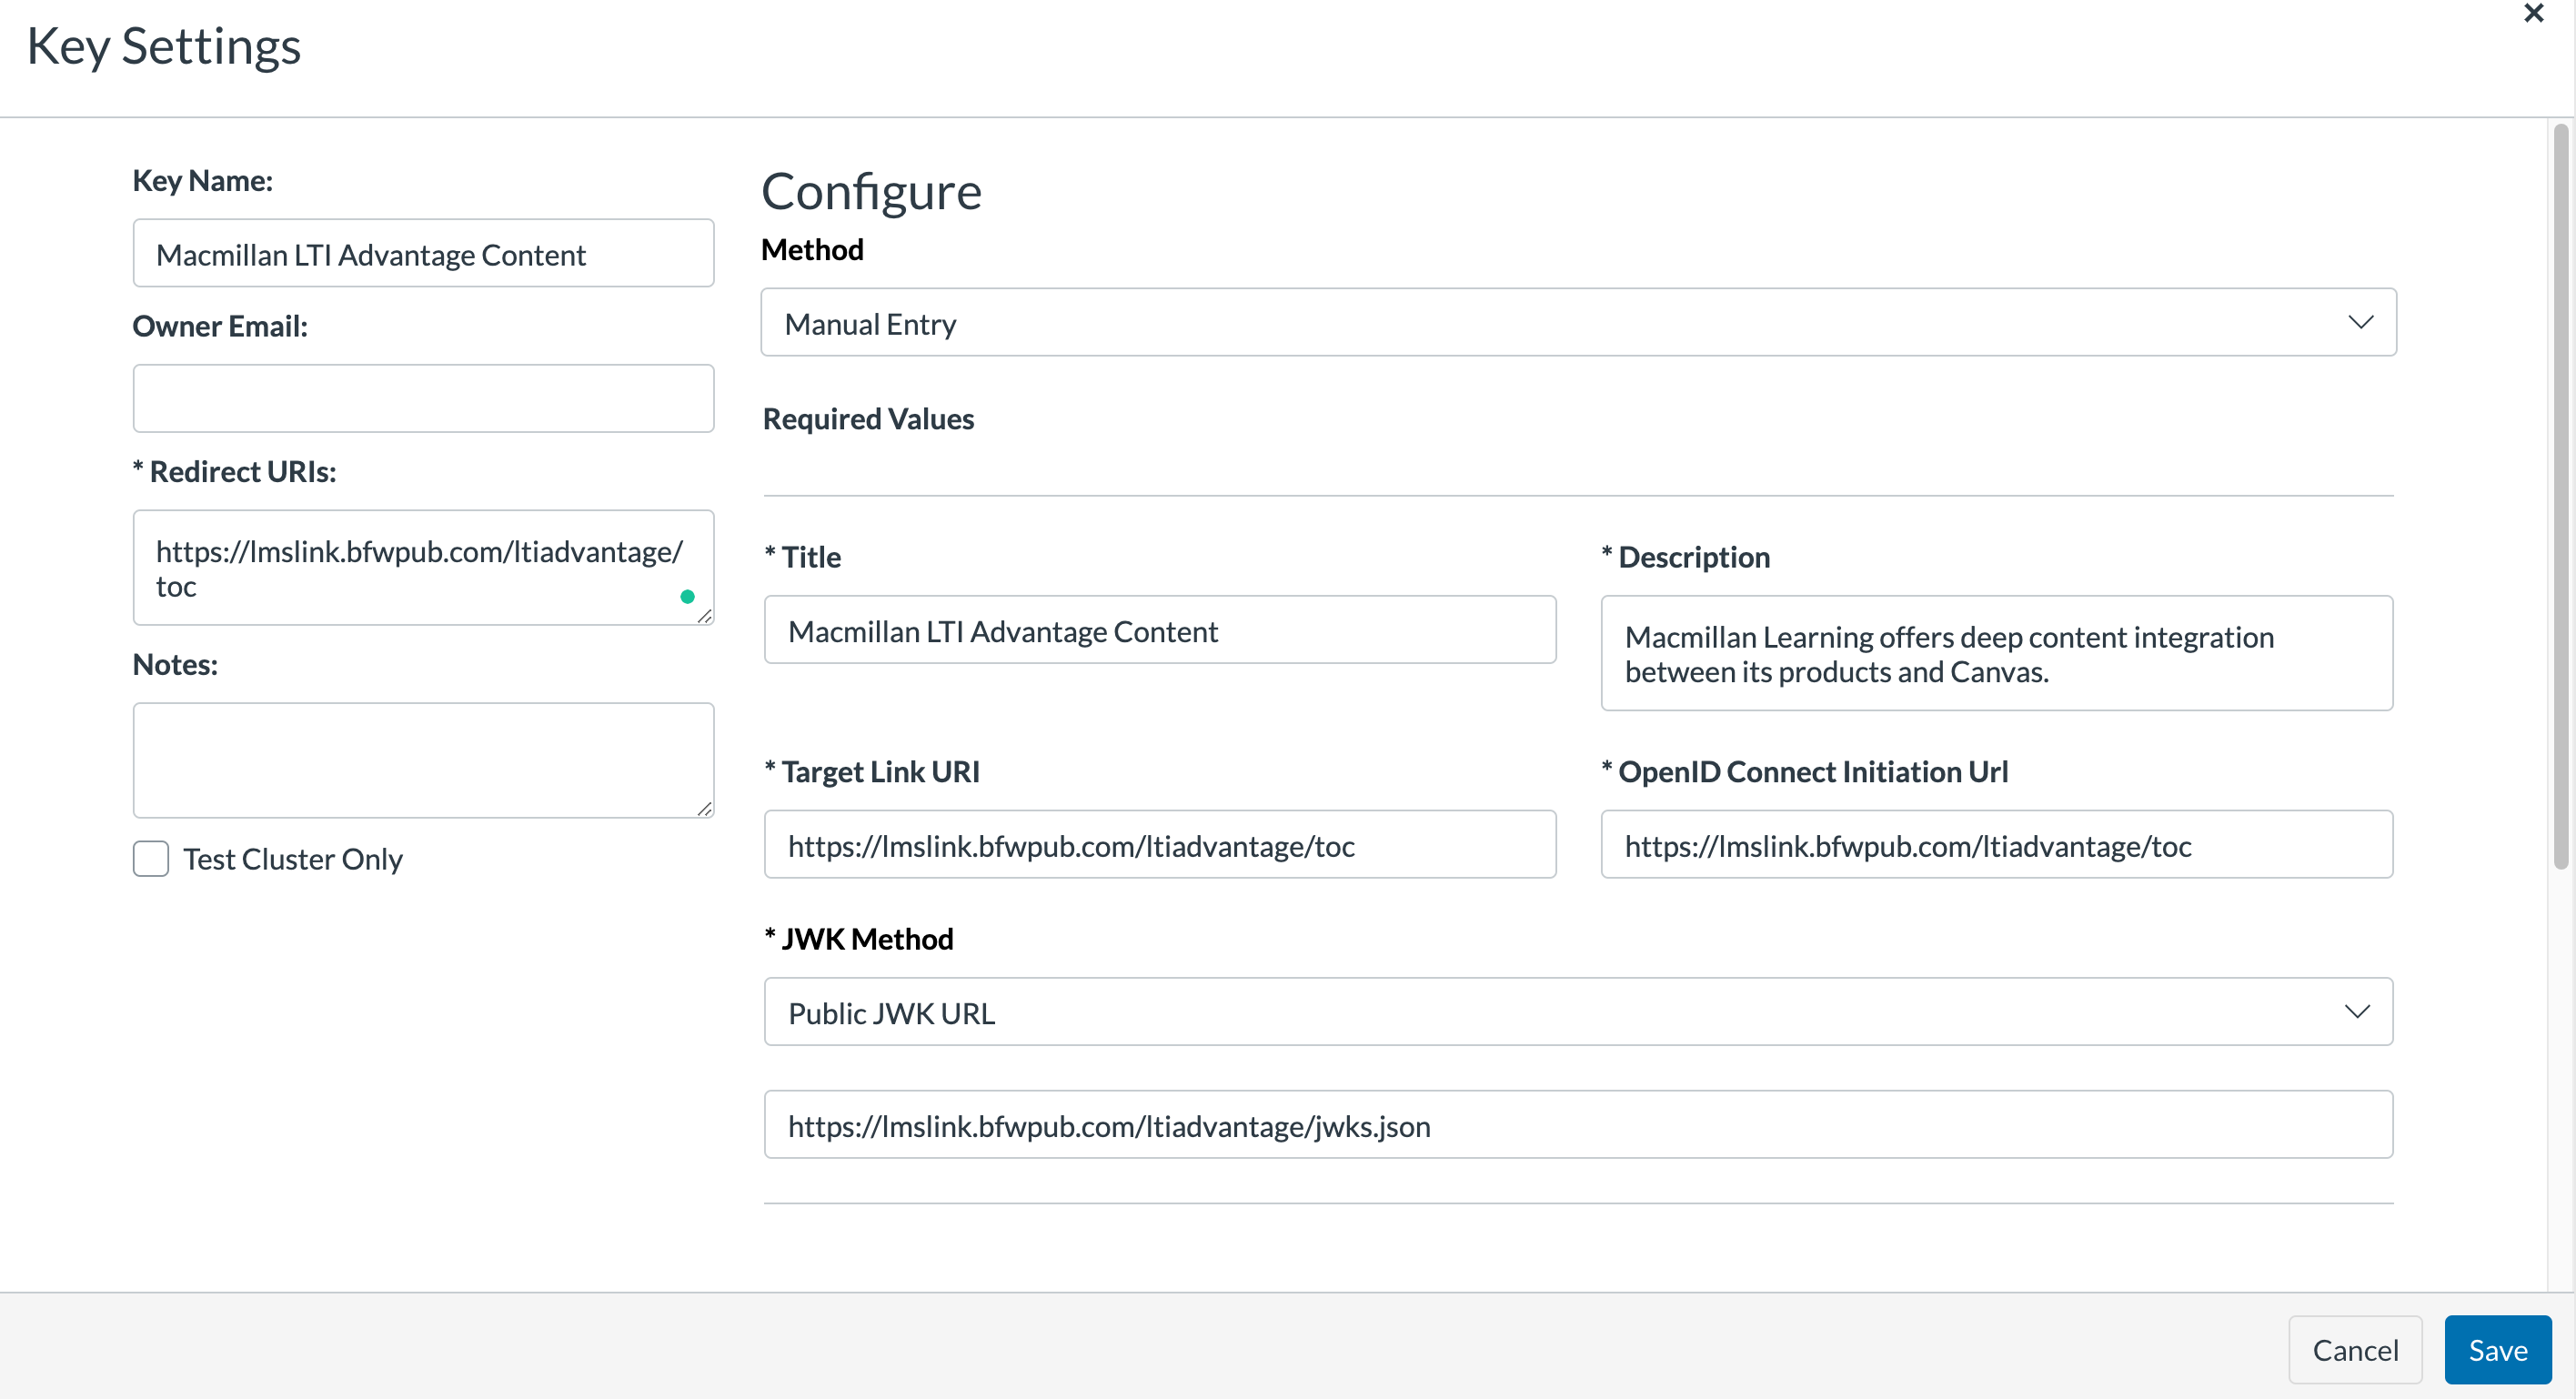The height and width of the screenshot is (1399, 2576).
Task: Click the Public JWK URL input field
Action: coord(1578,1124)
